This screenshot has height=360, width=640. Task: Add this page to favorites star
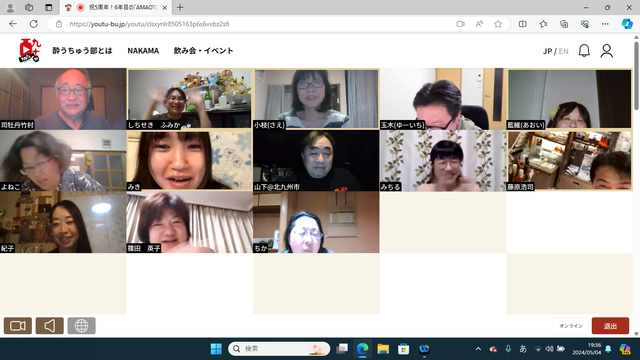pyautogui.click(x=498, y=24)
